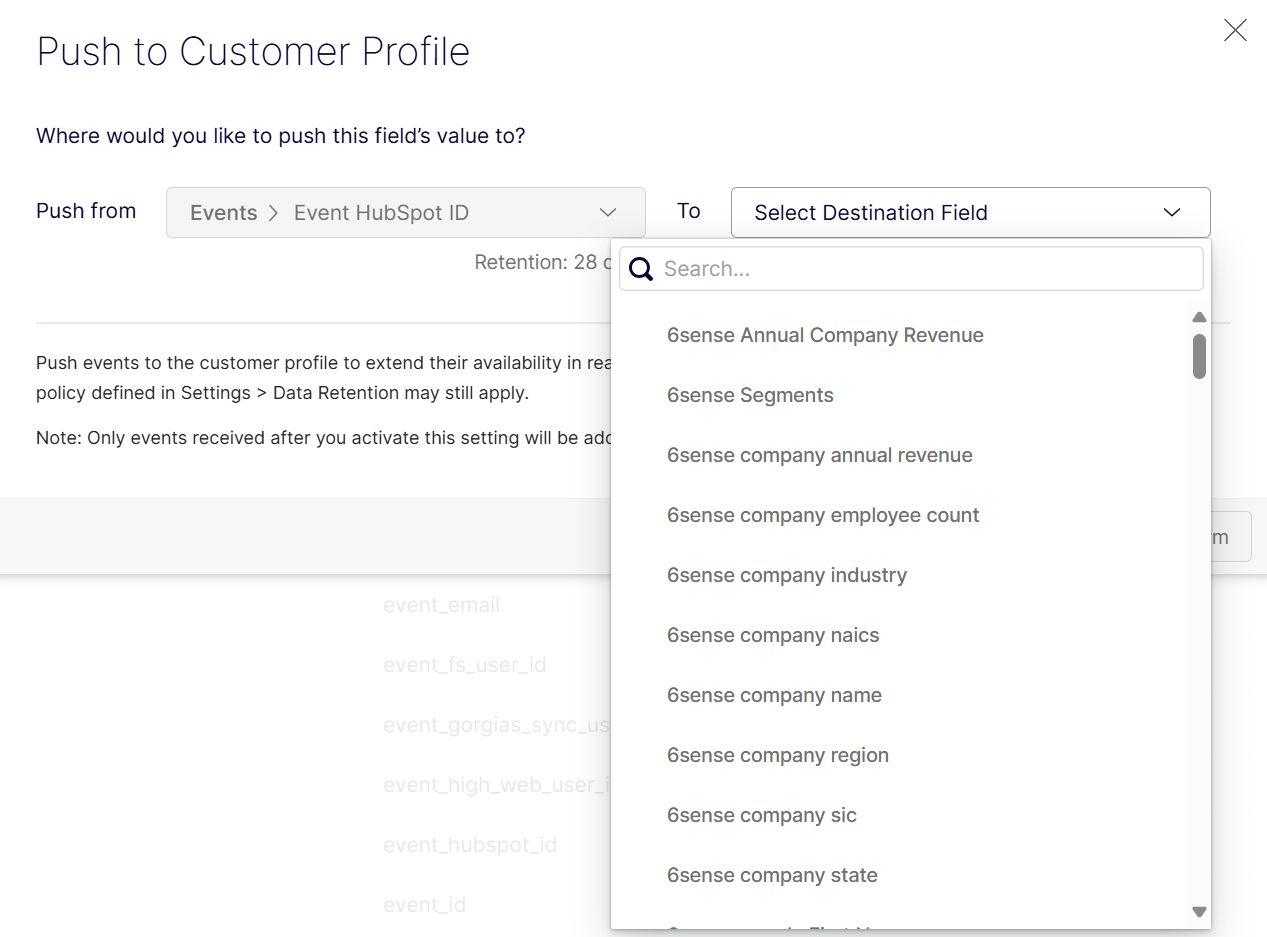Pick 6sense company name as destination

[774, 695]
